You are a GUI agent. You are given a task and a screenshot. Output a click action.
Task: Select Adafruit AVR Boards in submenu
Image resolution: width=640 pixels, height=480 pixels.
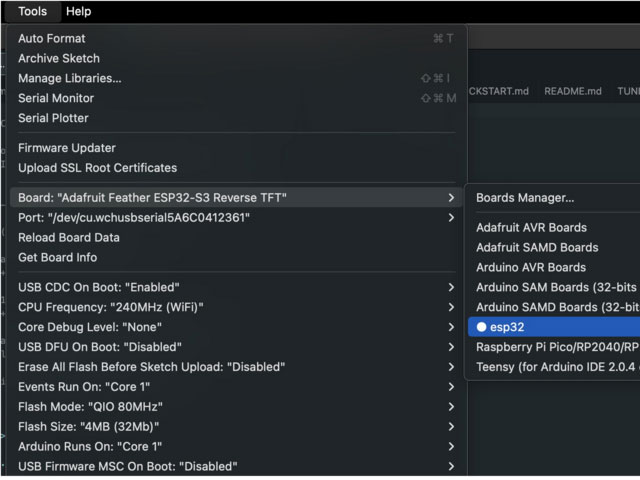[x=554, y=228]
